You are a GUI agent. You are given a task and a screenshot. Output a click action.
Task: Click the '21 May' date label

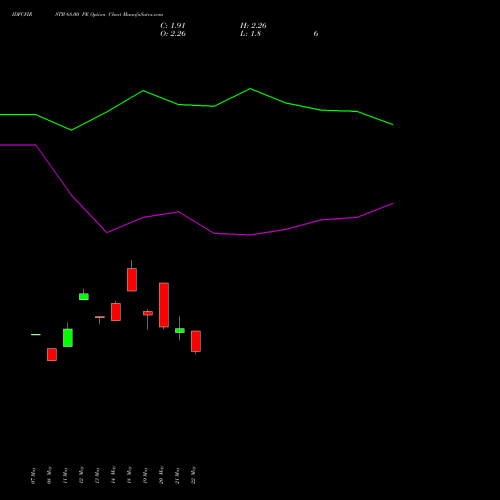(x=177, y=476)
